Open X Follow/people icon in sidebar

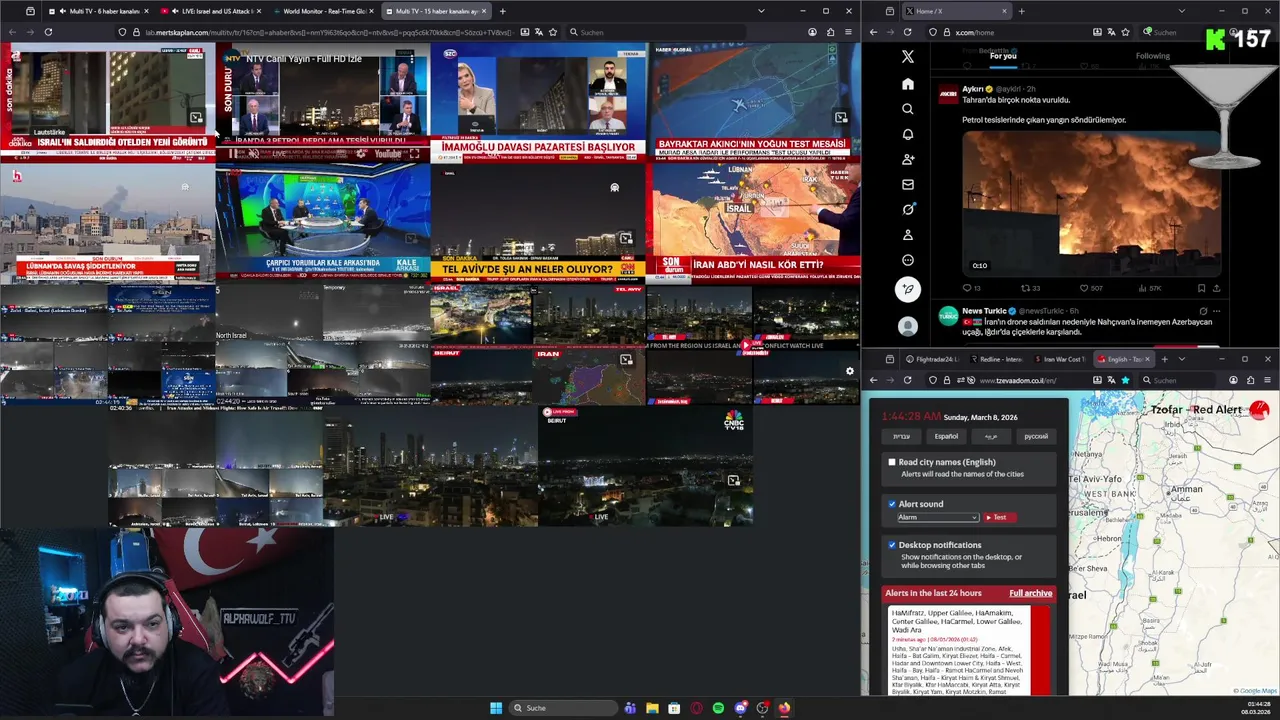tap(907, 159)
